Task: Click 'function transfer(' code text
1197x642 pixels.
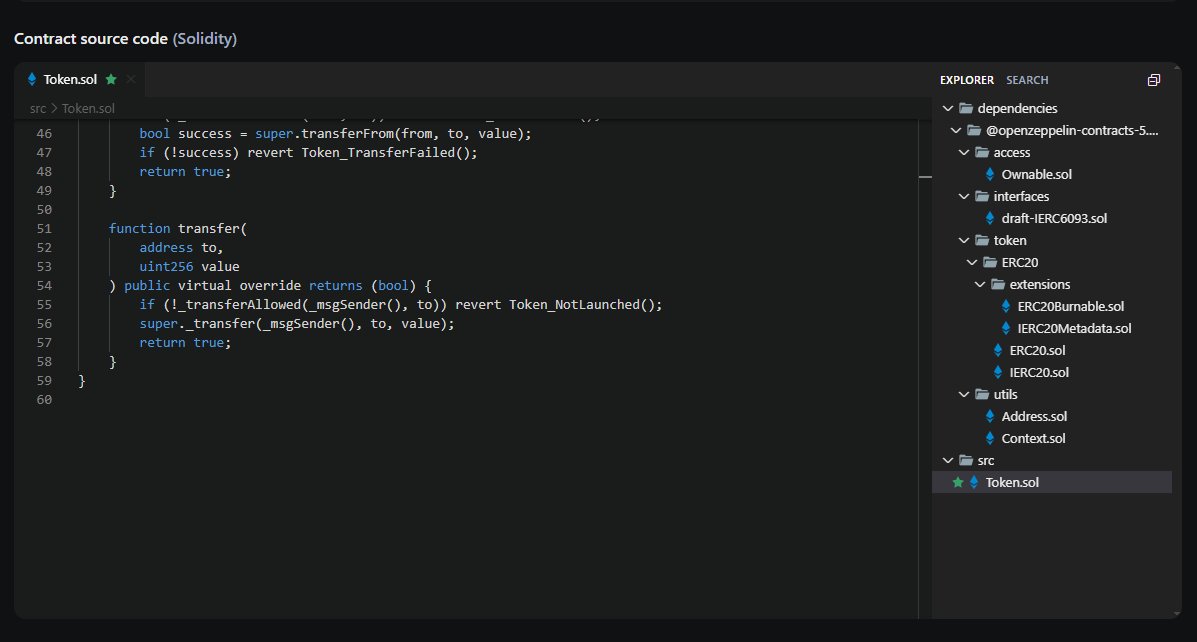Action: (x=178, y=228)
